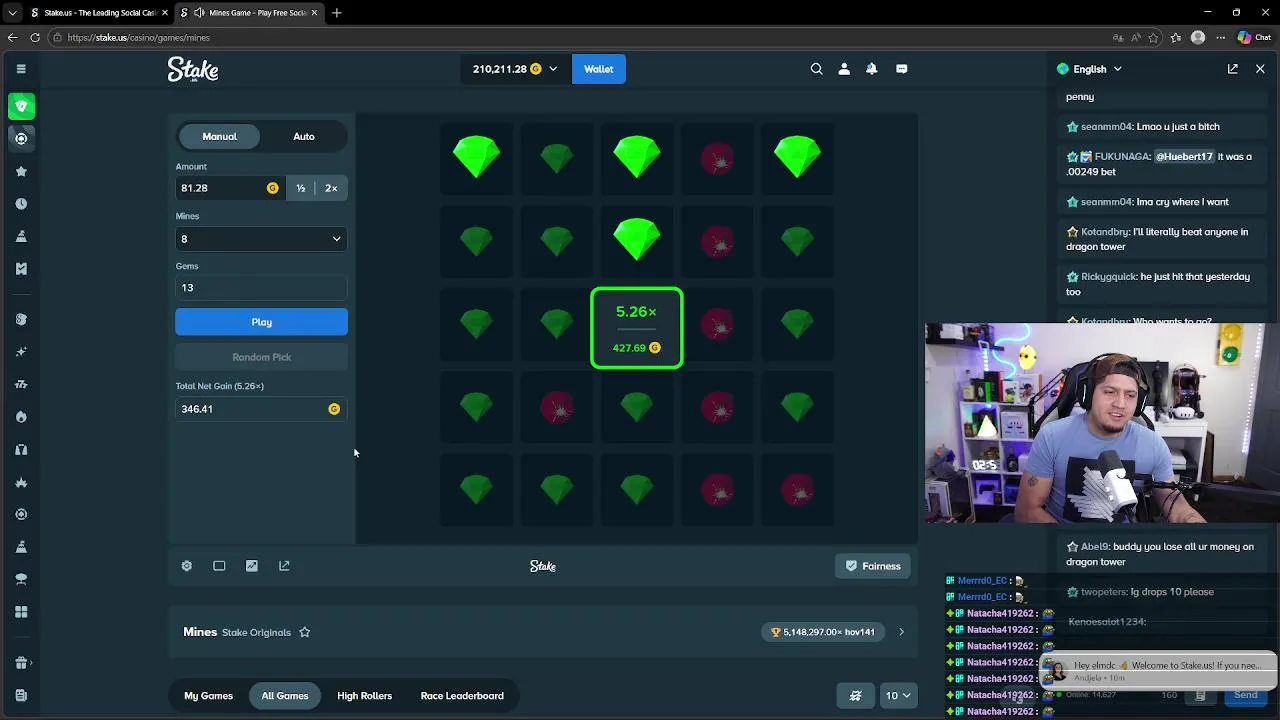Click the Gems field showing 13

[x=261, y=287]
